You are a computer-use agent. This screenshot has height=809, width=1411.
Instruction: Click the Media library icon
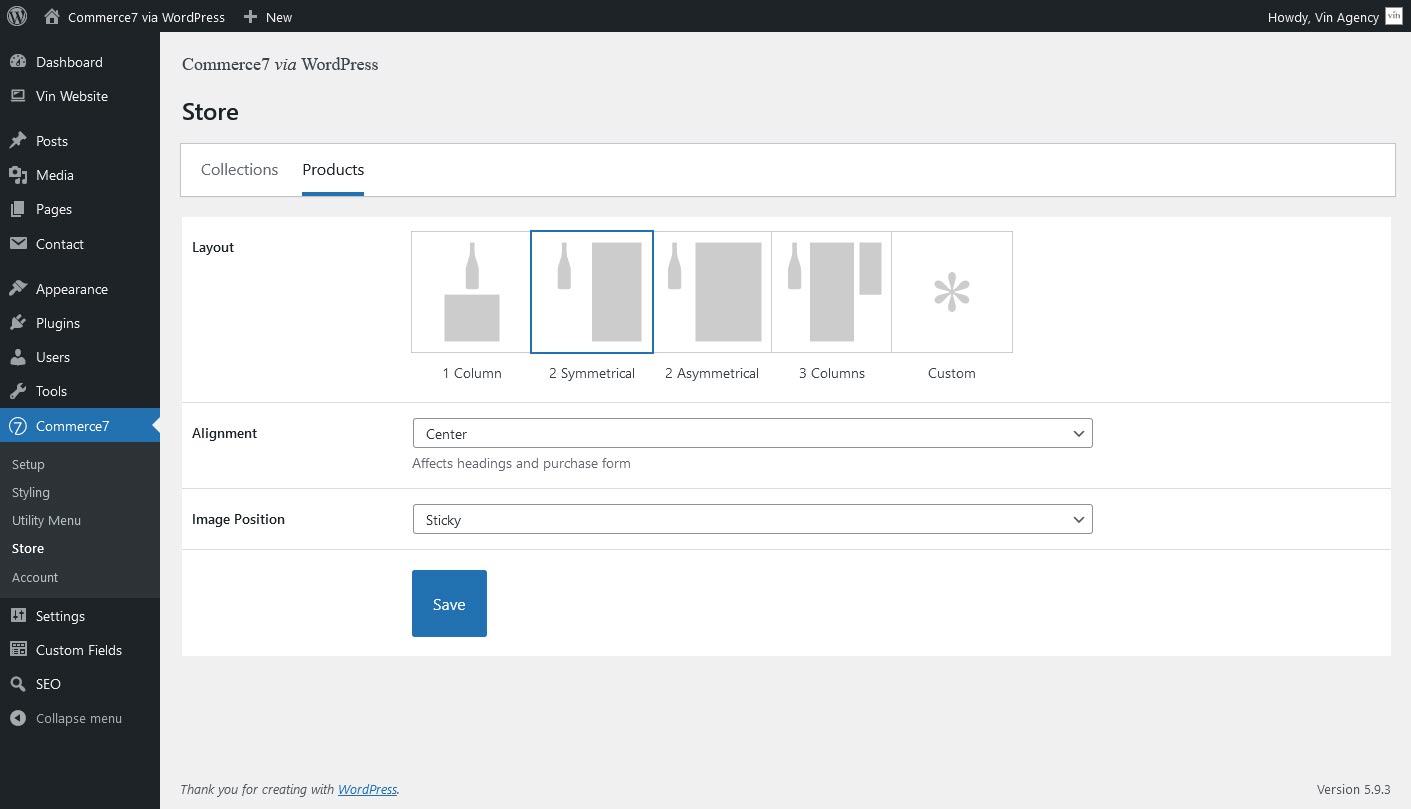point(18,175)
